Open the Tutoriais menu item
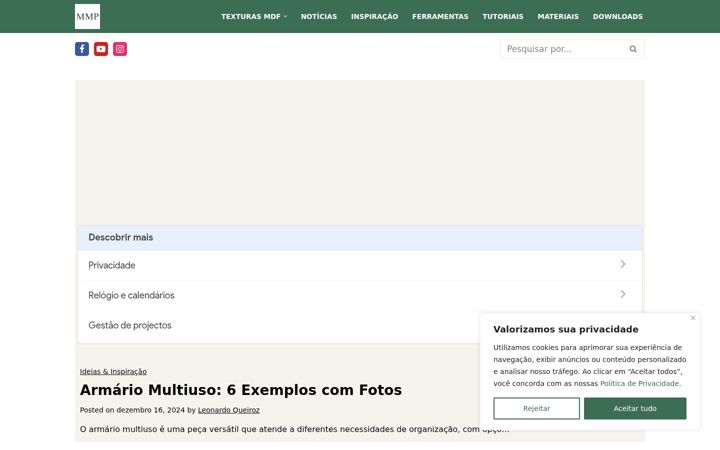Screen dimensions: 720x450 click(x=503, y=17)
